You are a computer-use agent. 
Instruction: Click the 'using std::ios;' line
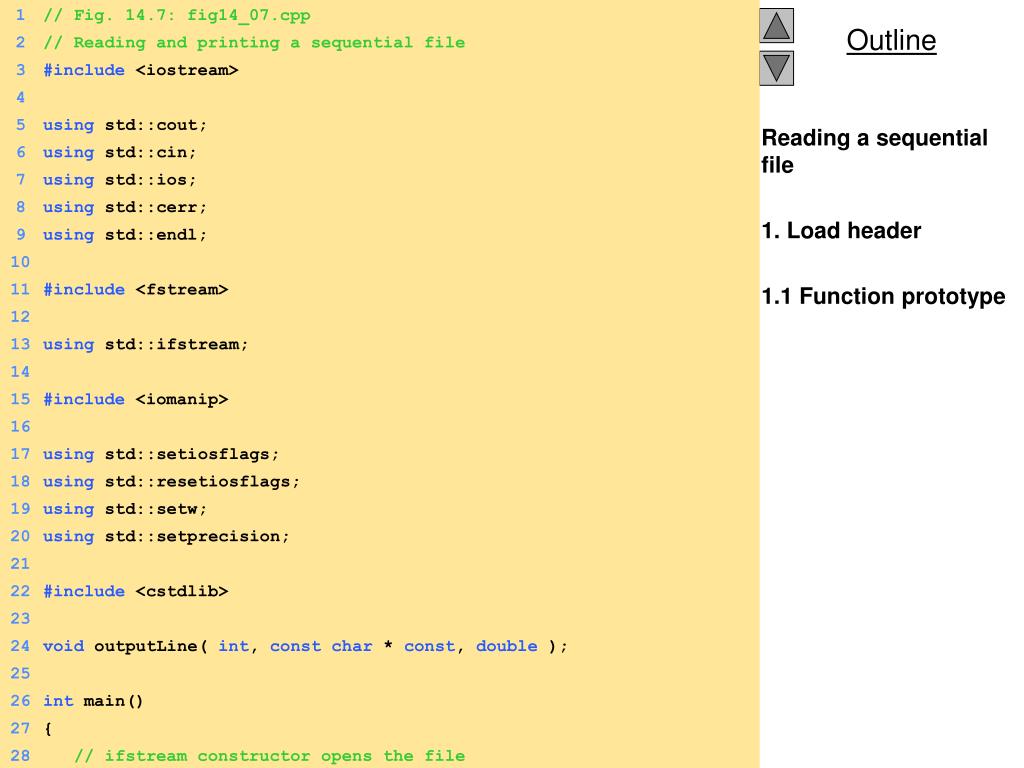click(x=120, y=180)
